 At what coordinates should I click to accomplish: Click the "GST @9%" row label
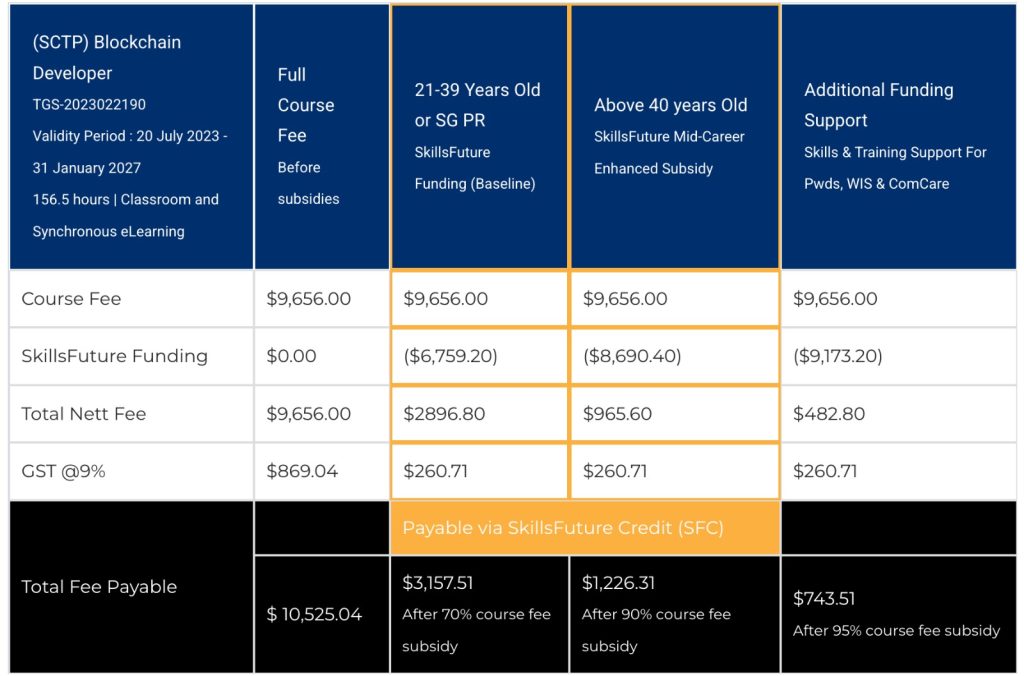(63, 471)
